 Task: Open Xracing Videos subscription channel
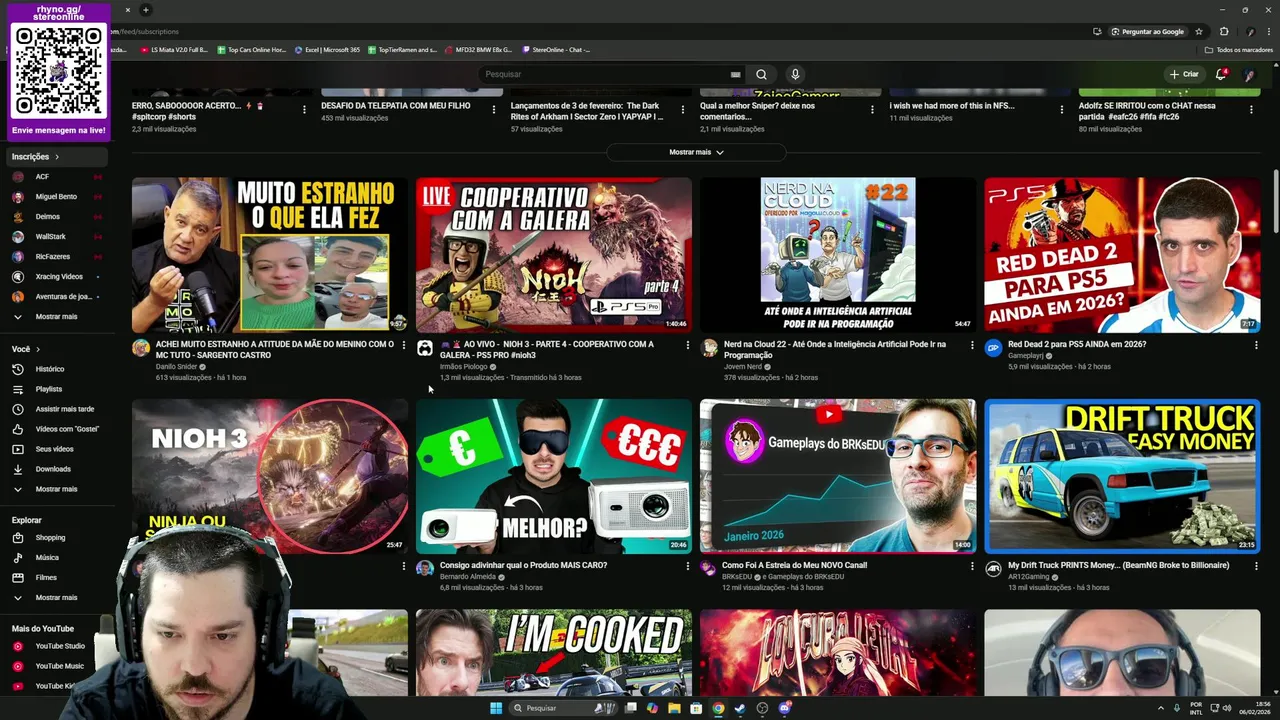coord(55,276)
